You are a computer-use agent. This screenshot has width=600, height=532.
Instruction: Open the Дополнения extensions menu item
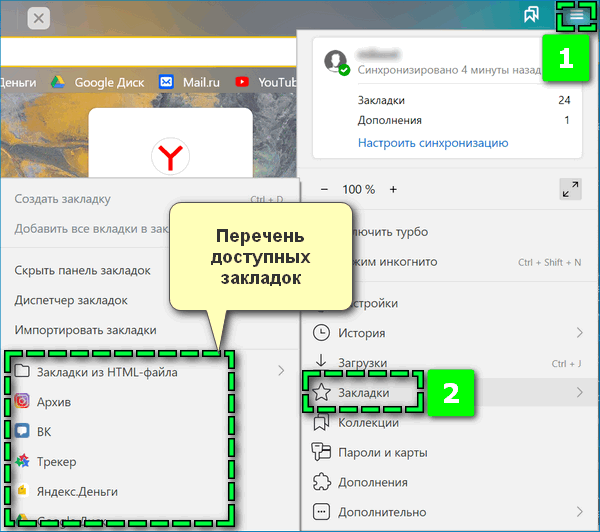point(449,482)
